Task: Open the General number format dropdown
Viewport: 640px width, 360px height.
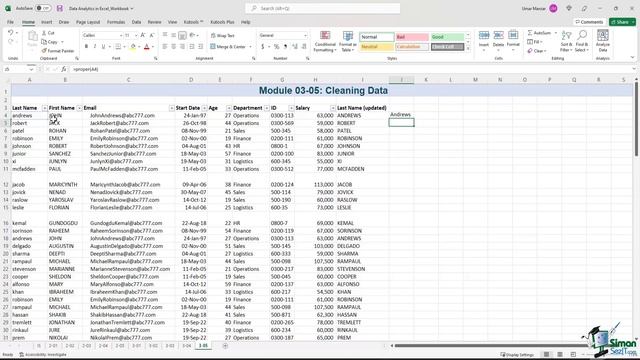Action: tap(305, 36)
